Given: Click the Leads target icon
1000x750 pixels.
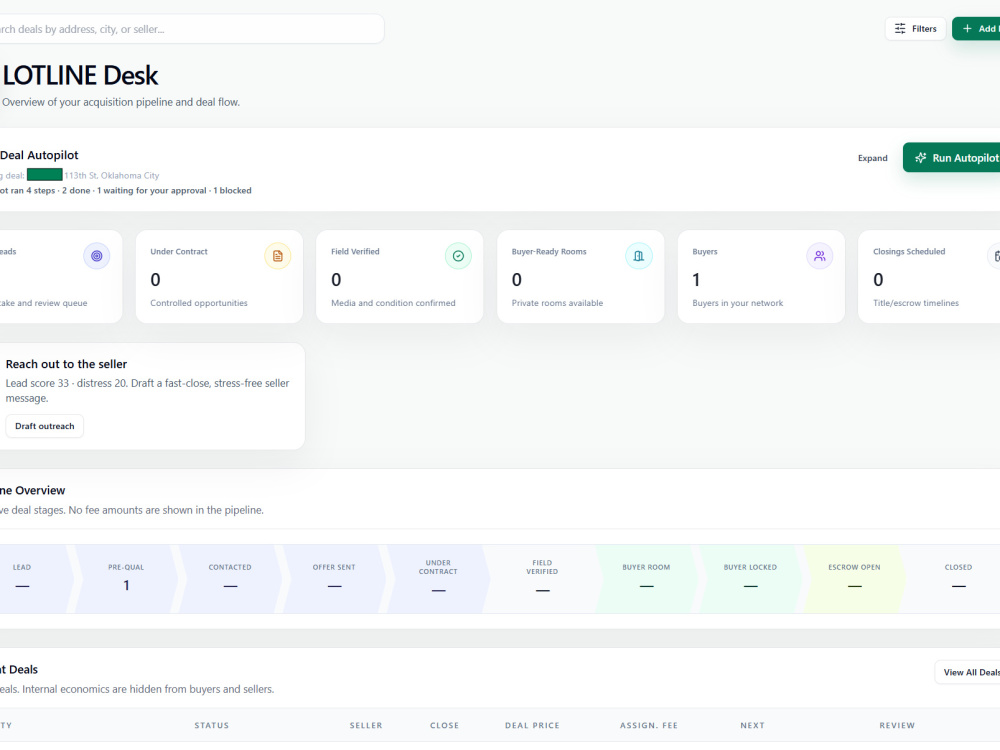Looking at the screenshot, I should (96, 256).
